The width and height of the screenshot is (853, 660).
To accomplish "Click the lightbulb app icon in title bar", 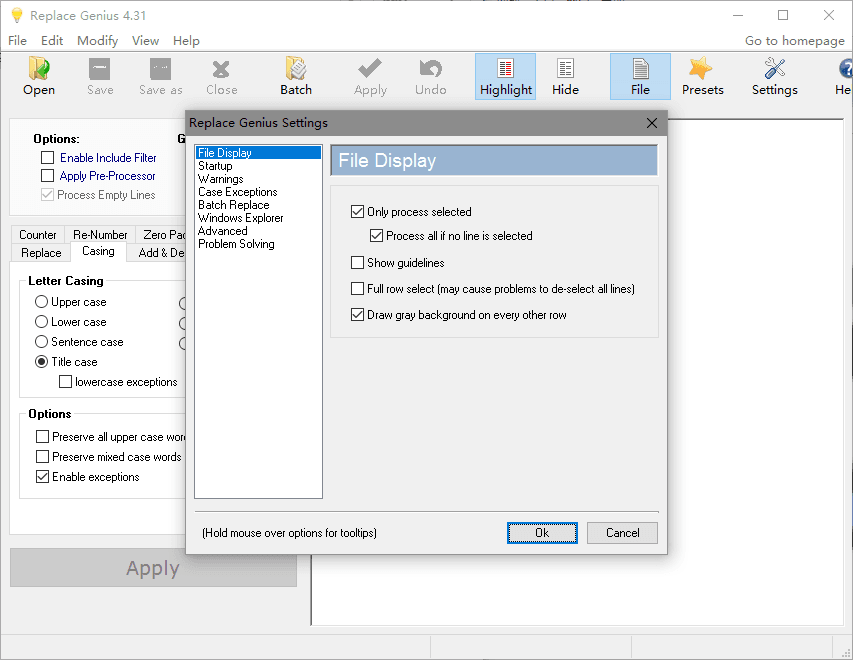I will tap(17, 15).
